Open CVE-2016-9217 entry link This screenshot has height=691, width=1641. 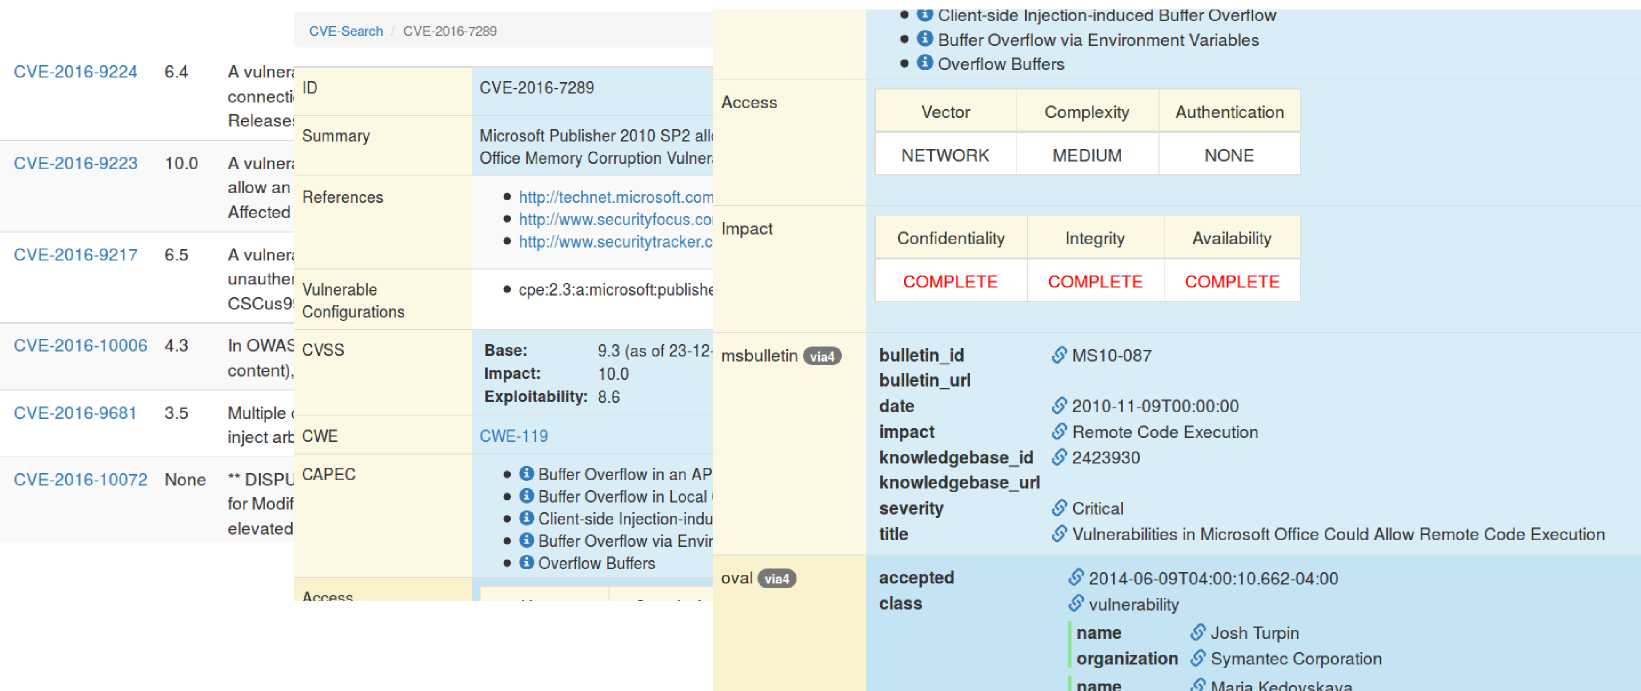click(75, 255)
